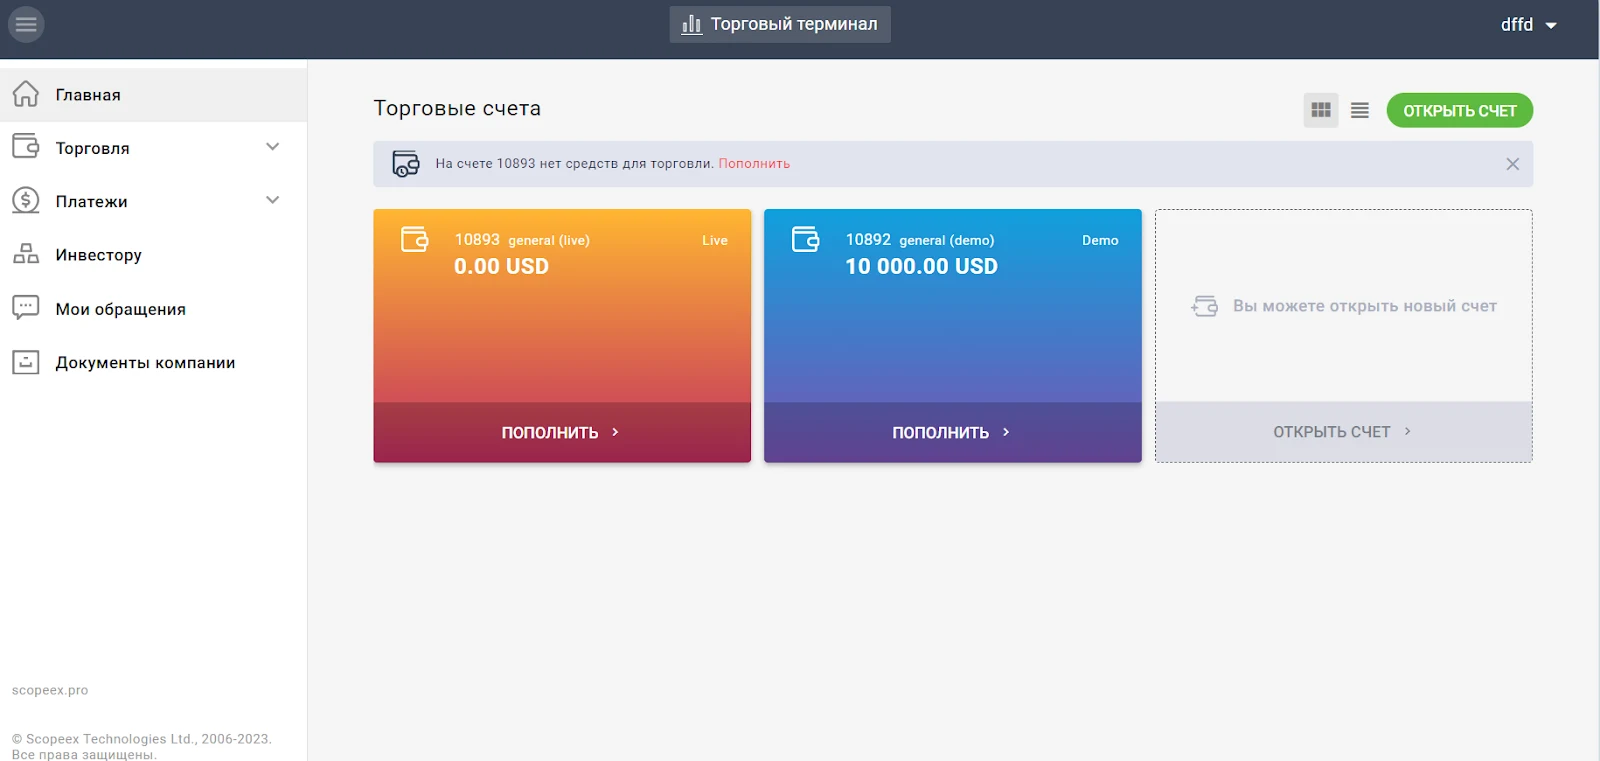Click the green ОТКРЫТЬ СЧЕТ button
Image resolution: width=1600 pixels, height=761 pixels.
(x=1460, y=110)
